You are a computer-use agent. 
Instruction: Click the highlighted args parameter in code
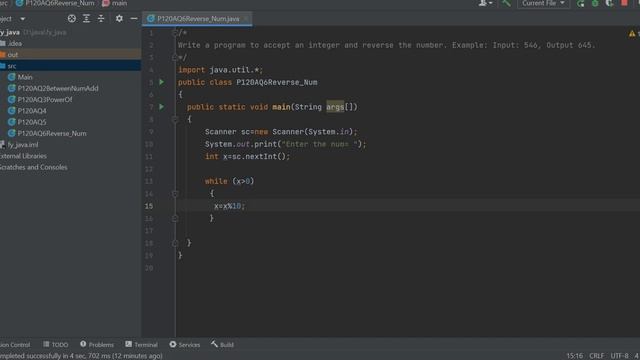(335, 107)
